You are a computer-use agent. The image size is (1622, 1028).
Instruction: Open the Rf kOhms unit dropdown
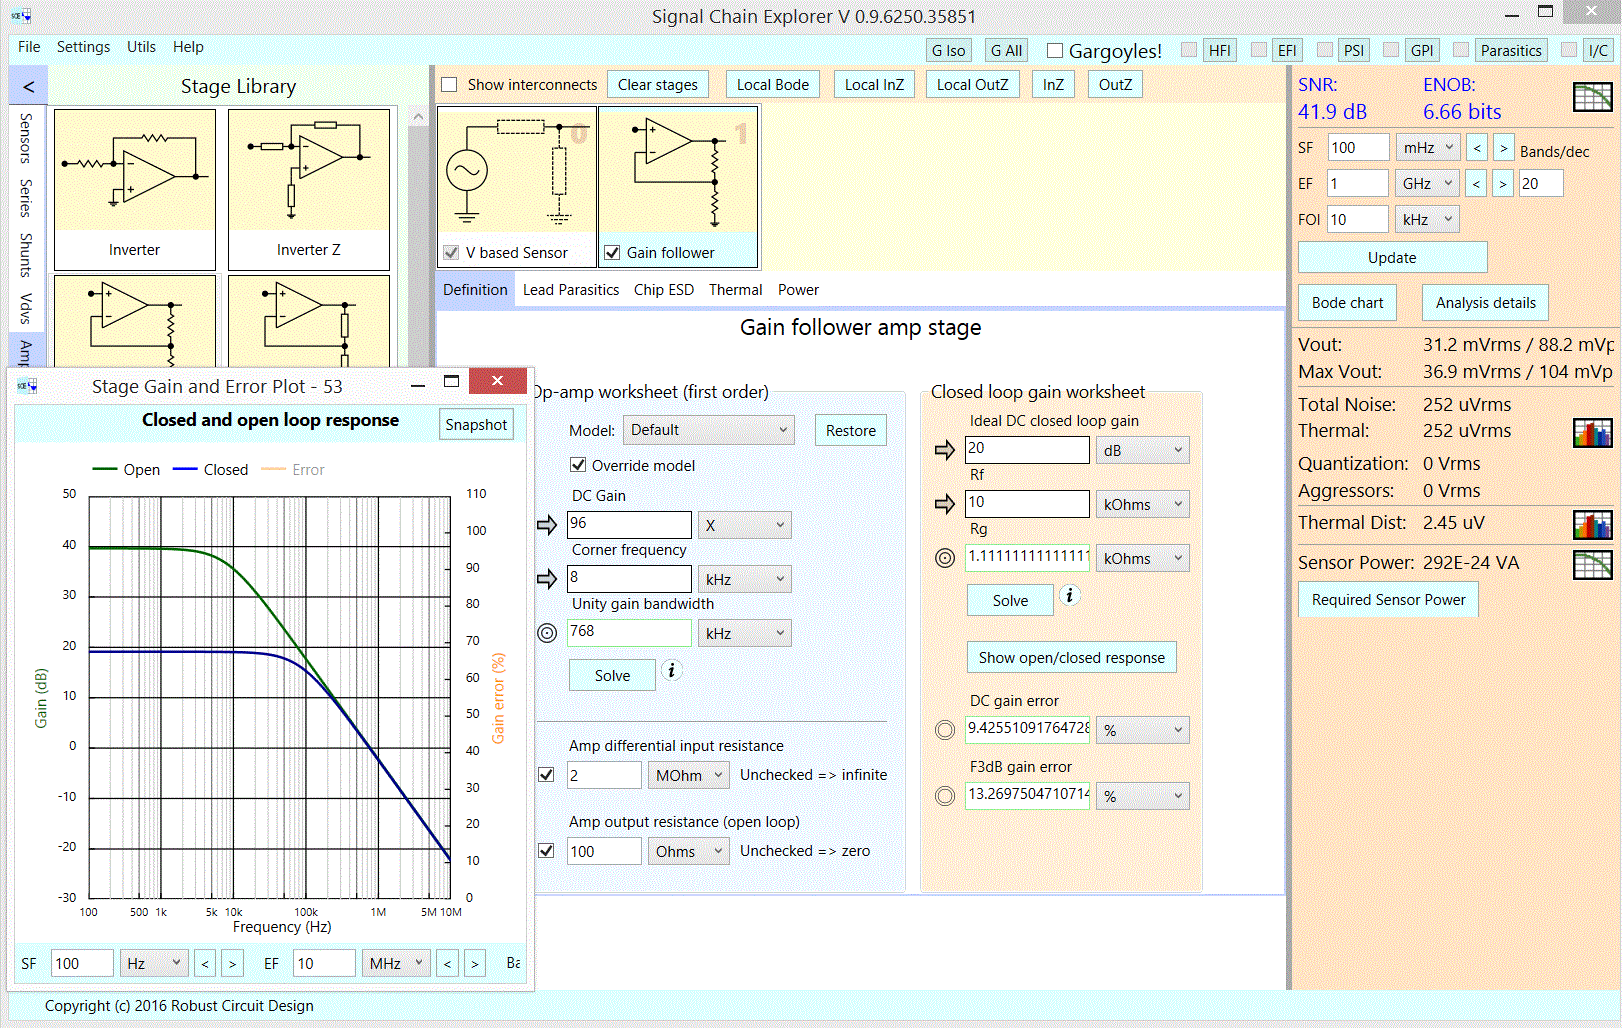1142,503
